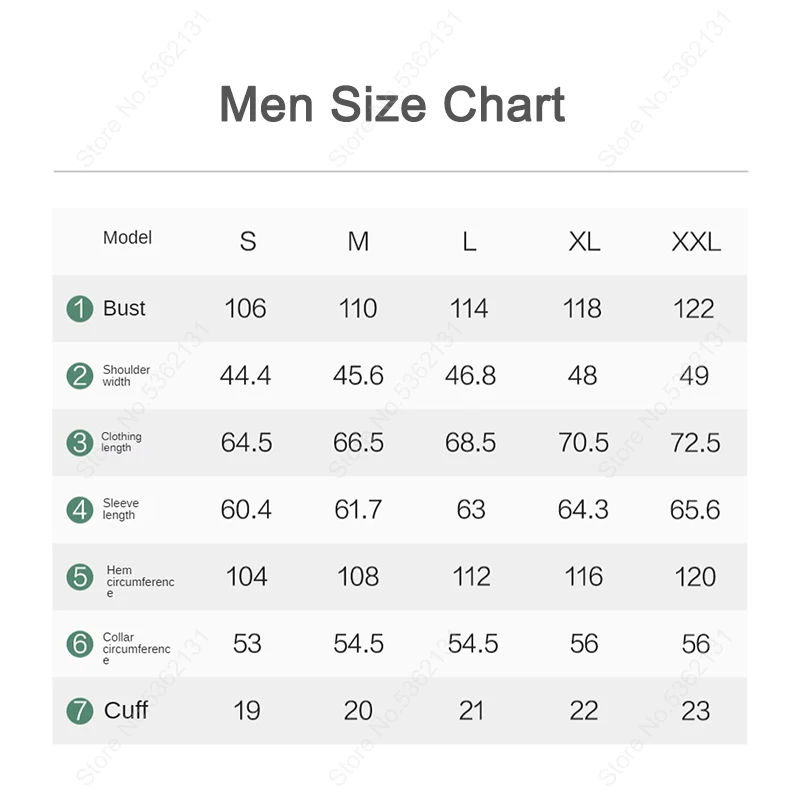Click the Clothing length value 72.5
Image resolution: width=800 pixels, height=800 pixels.
coord(695,443)
